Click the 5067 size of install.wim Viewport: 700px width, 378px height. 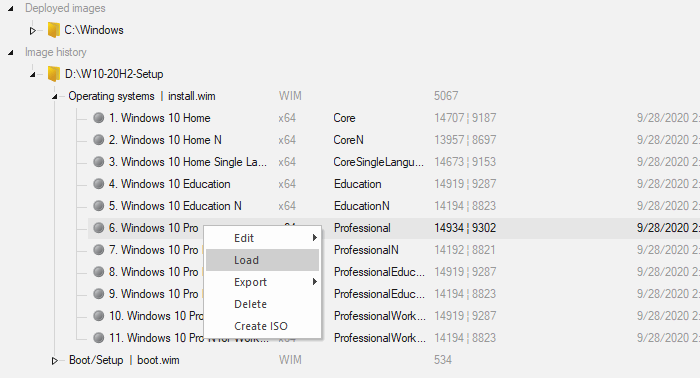click(446, 96)
